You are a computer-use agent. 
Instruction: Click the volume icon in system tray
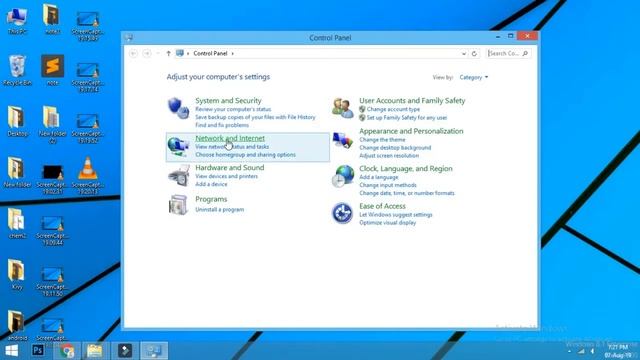click(593, 351)
